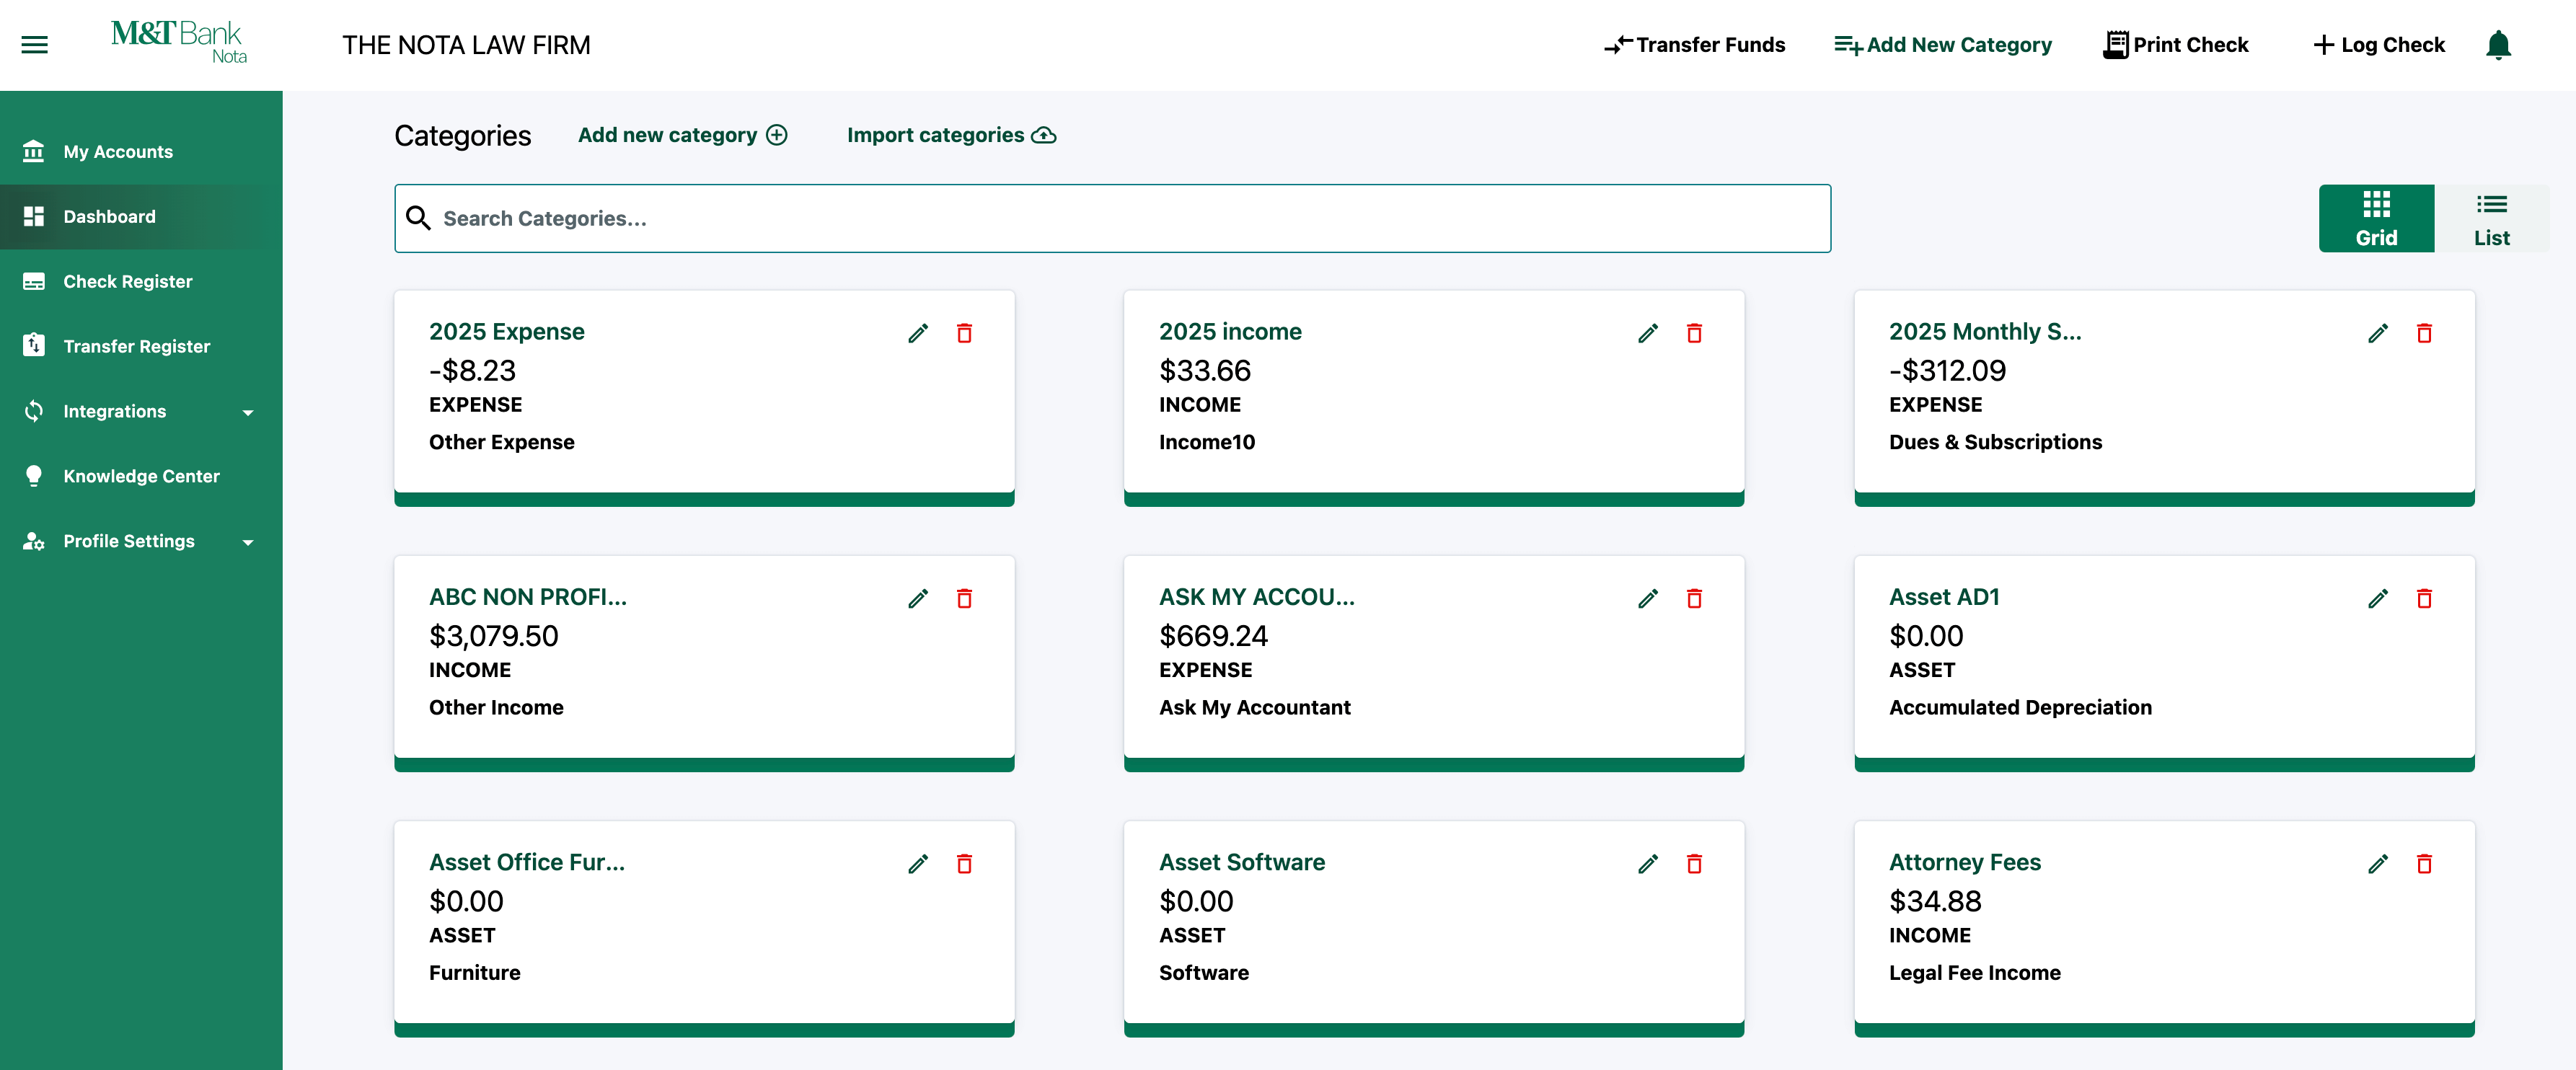Expand the Integrations submenu arrow
This screenshot has height=1070, width=2576.
tap(248, 412)
